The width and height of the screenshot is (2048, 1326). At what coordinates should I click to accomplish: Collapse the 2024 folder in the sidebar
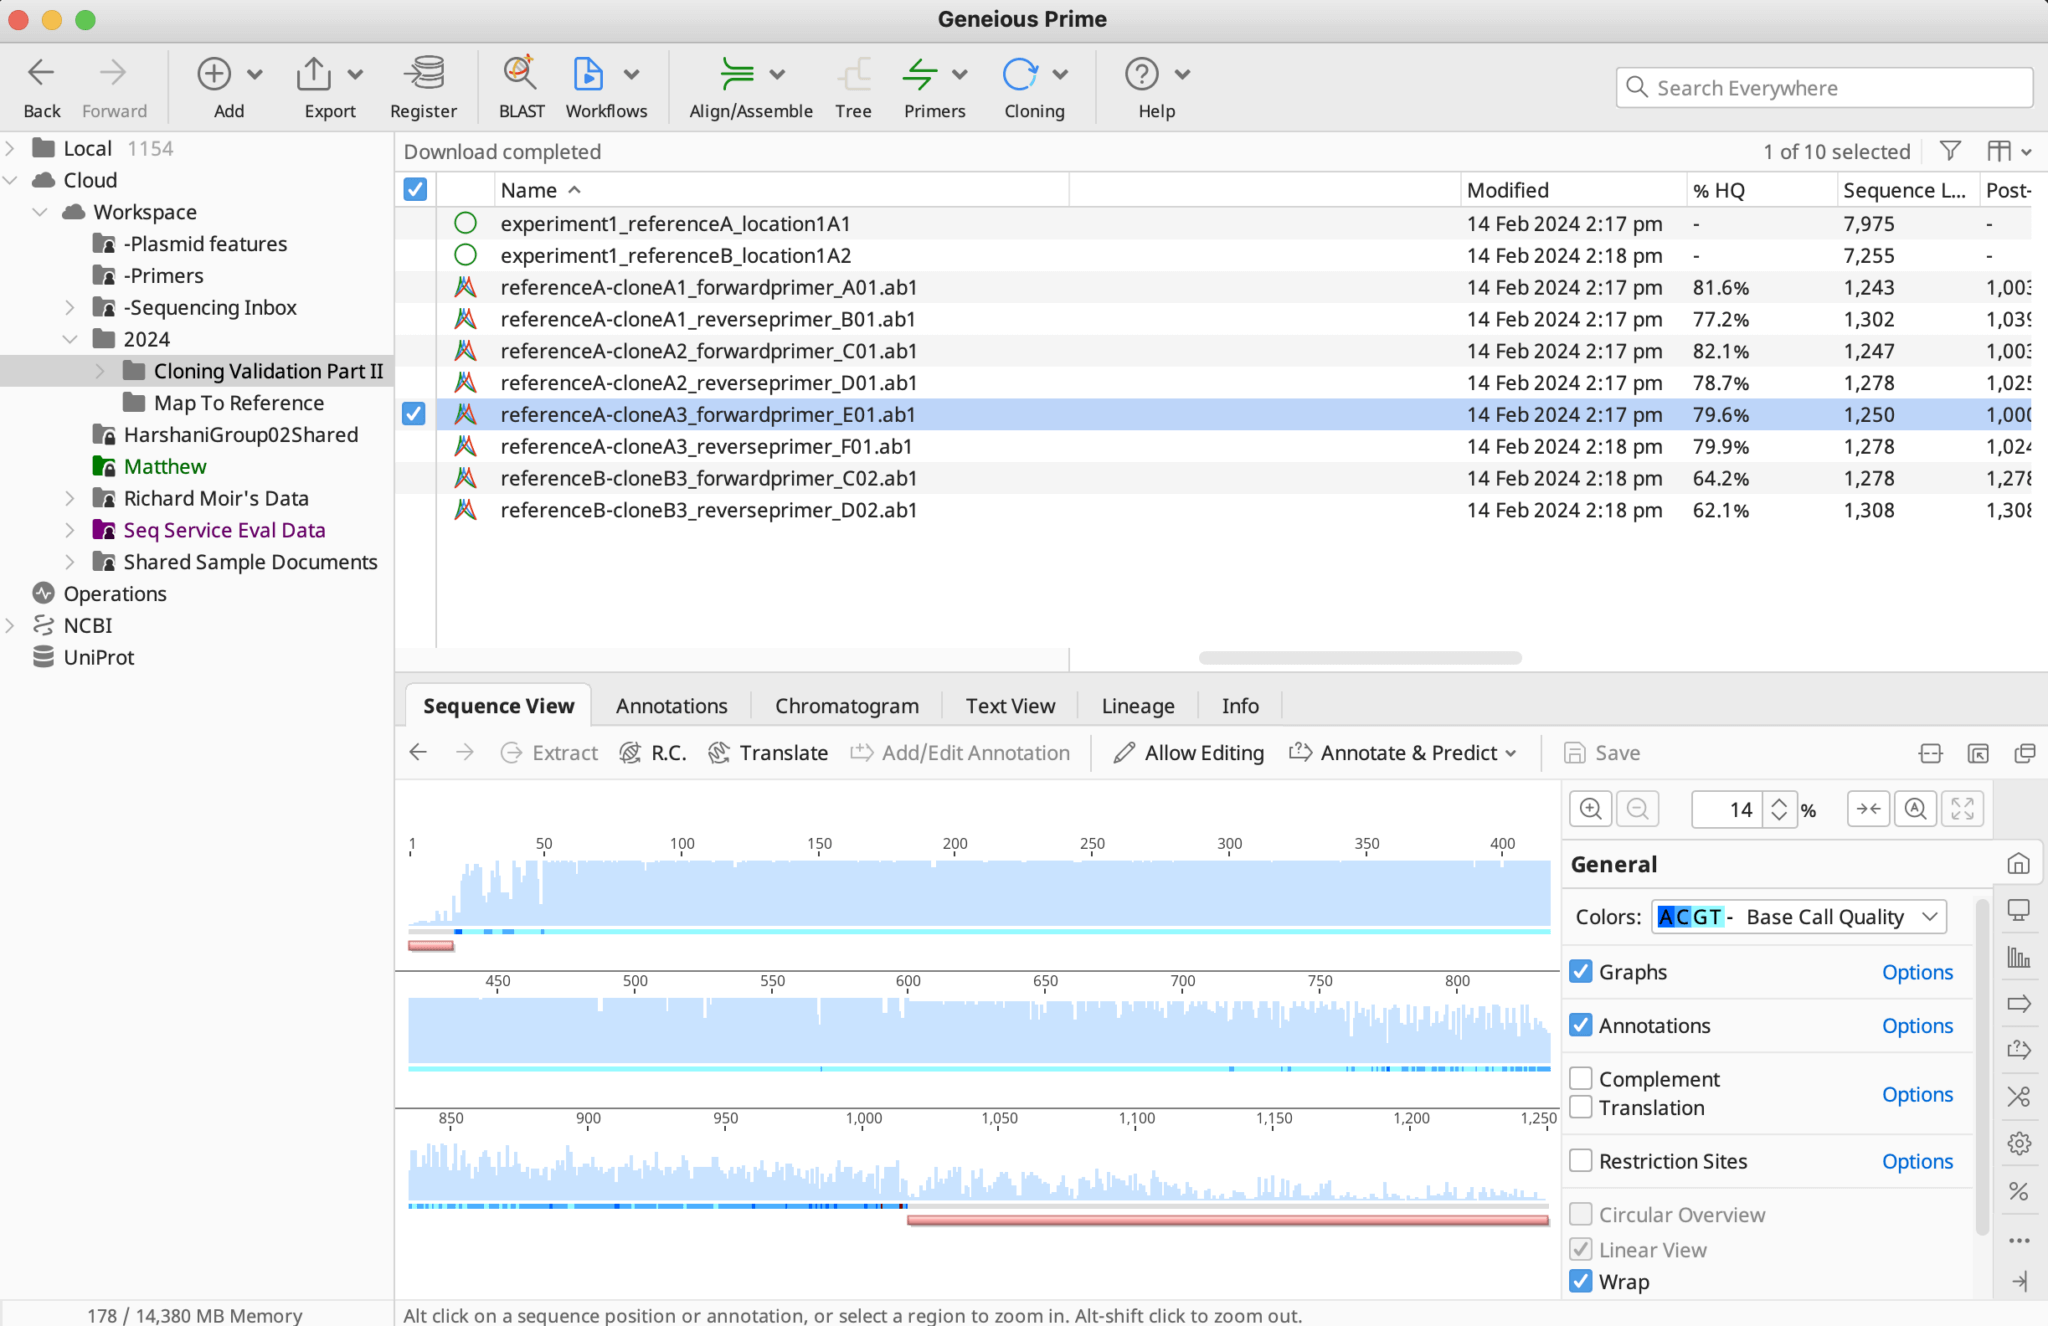tap(70, 339)
